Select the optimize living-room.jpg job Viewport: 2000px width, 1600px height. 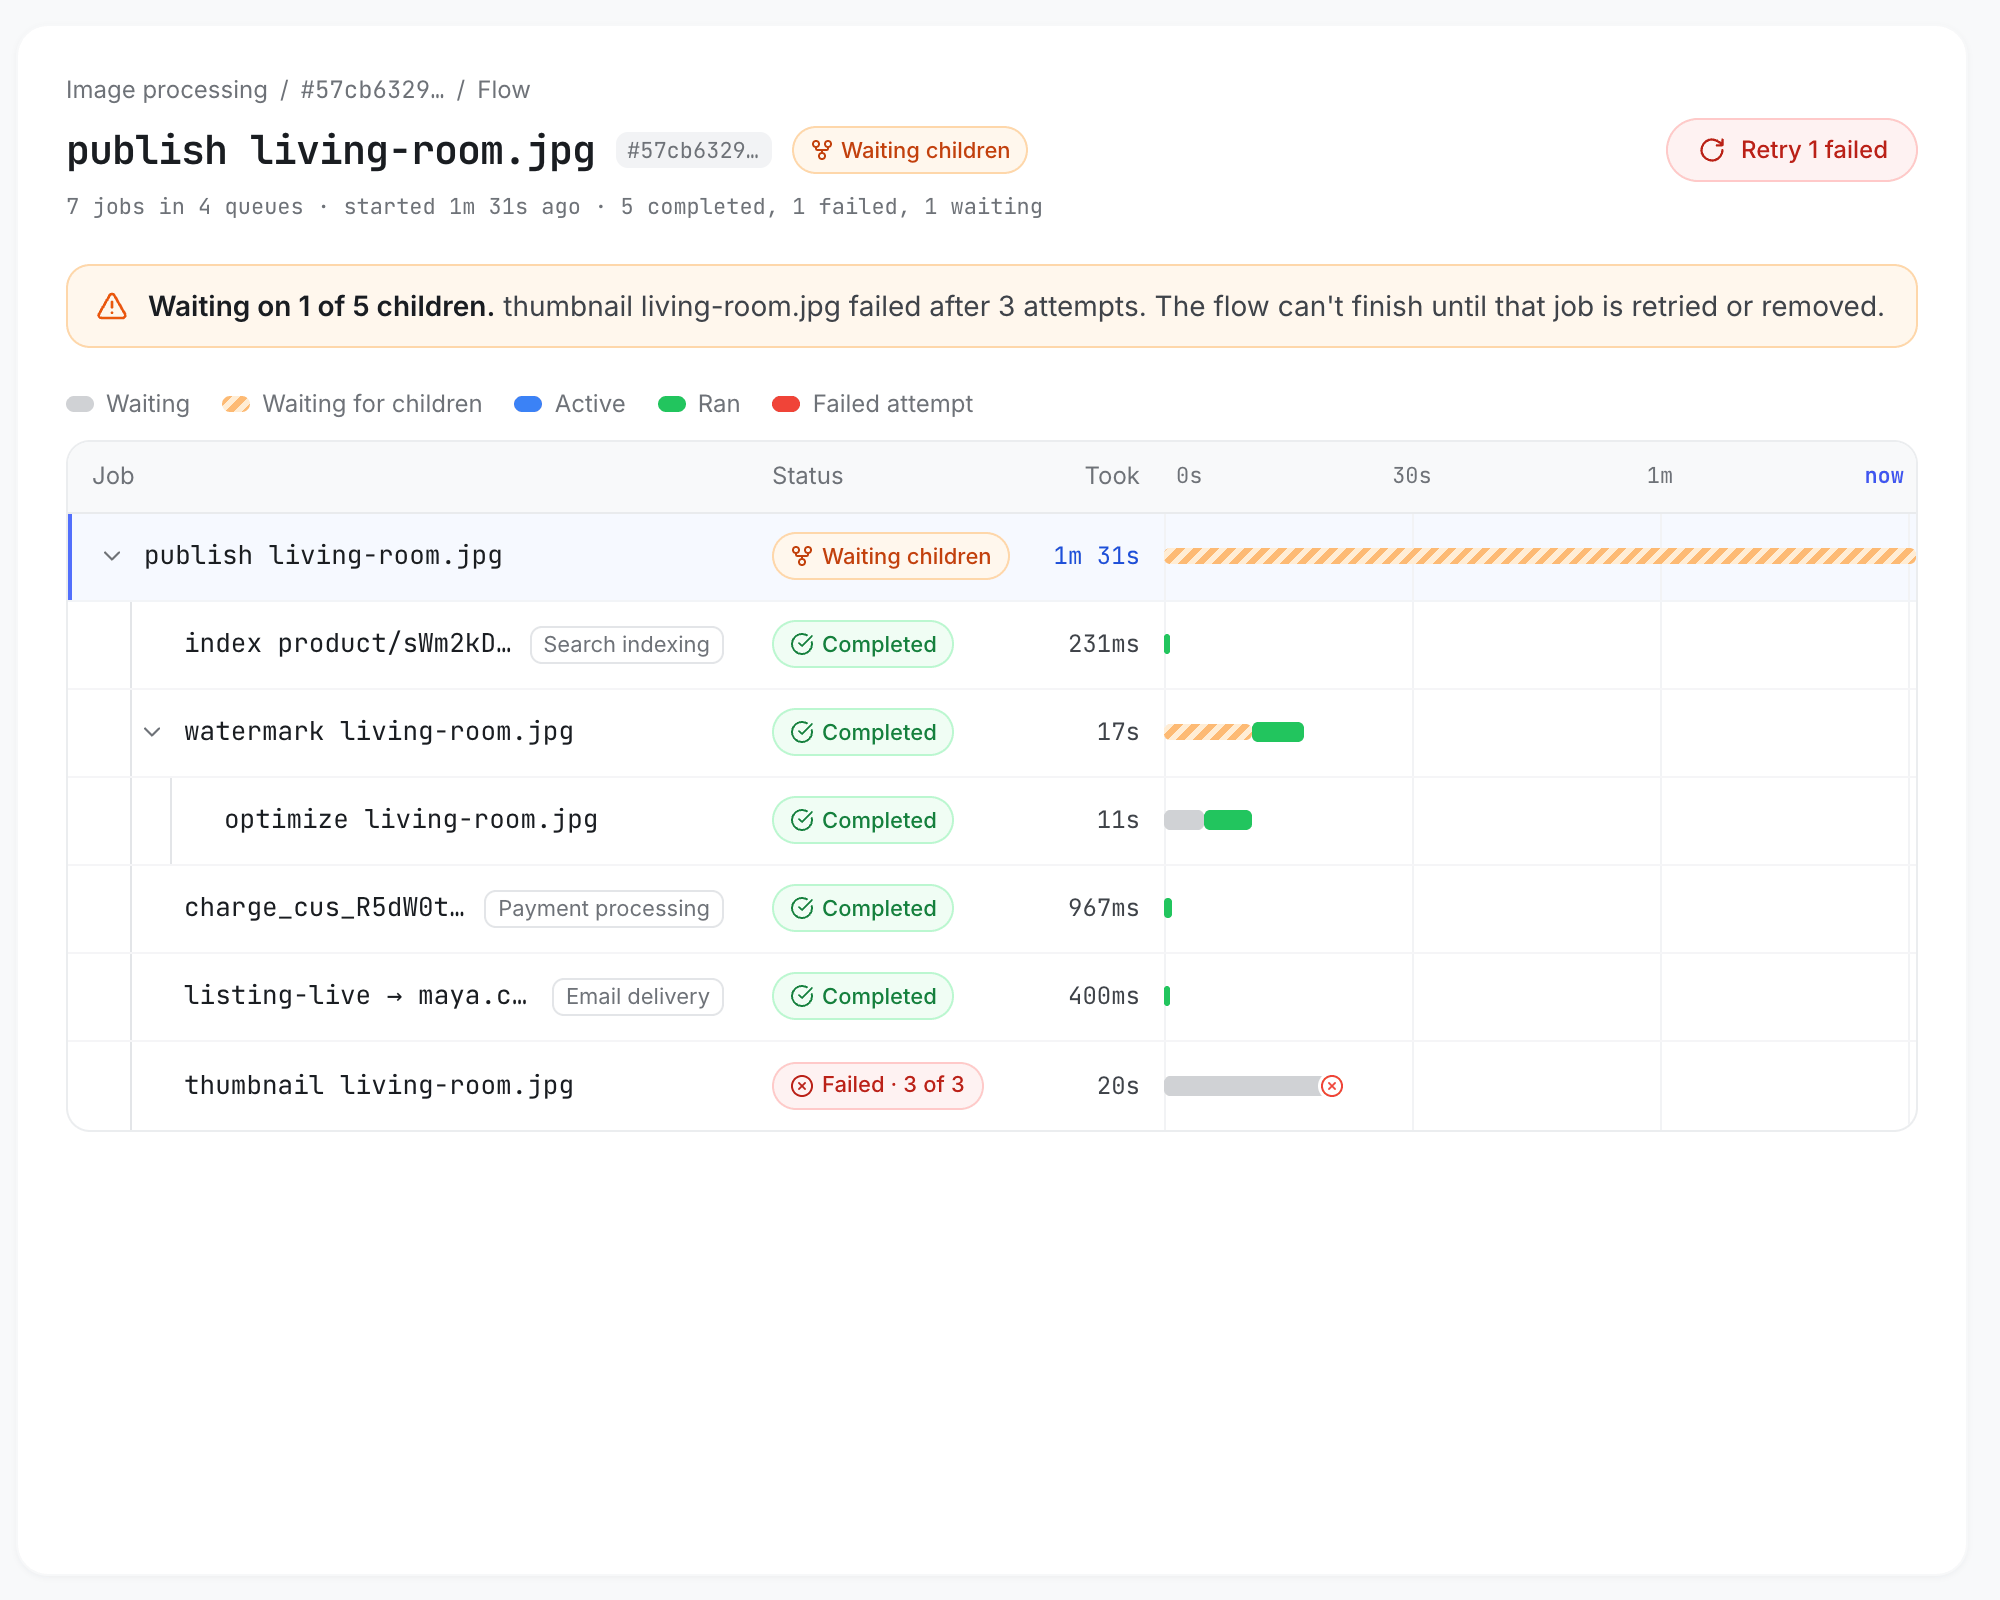(992, 820)
